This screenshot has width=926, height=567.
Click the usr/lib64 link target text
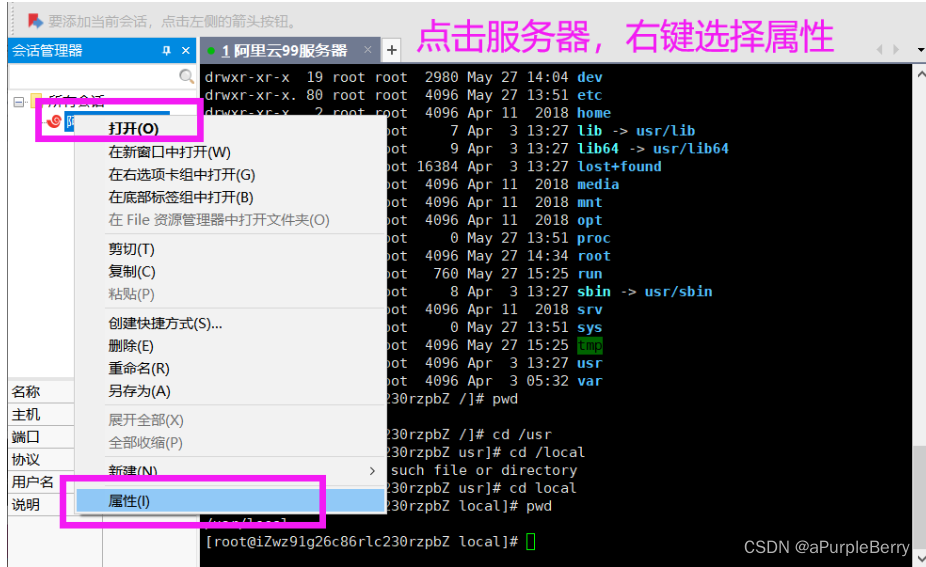(x=691, y=149)
